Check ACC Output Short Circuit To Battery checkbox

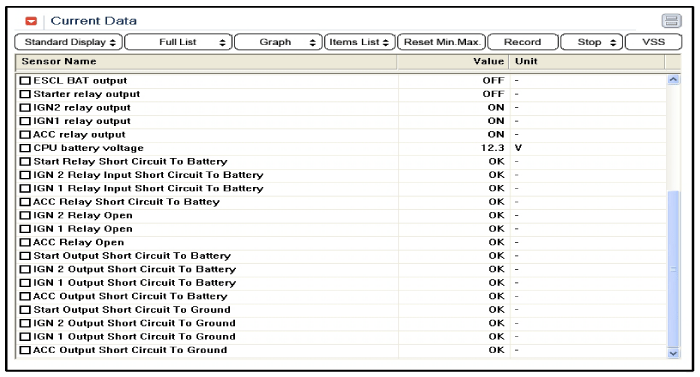click(25, 296)
